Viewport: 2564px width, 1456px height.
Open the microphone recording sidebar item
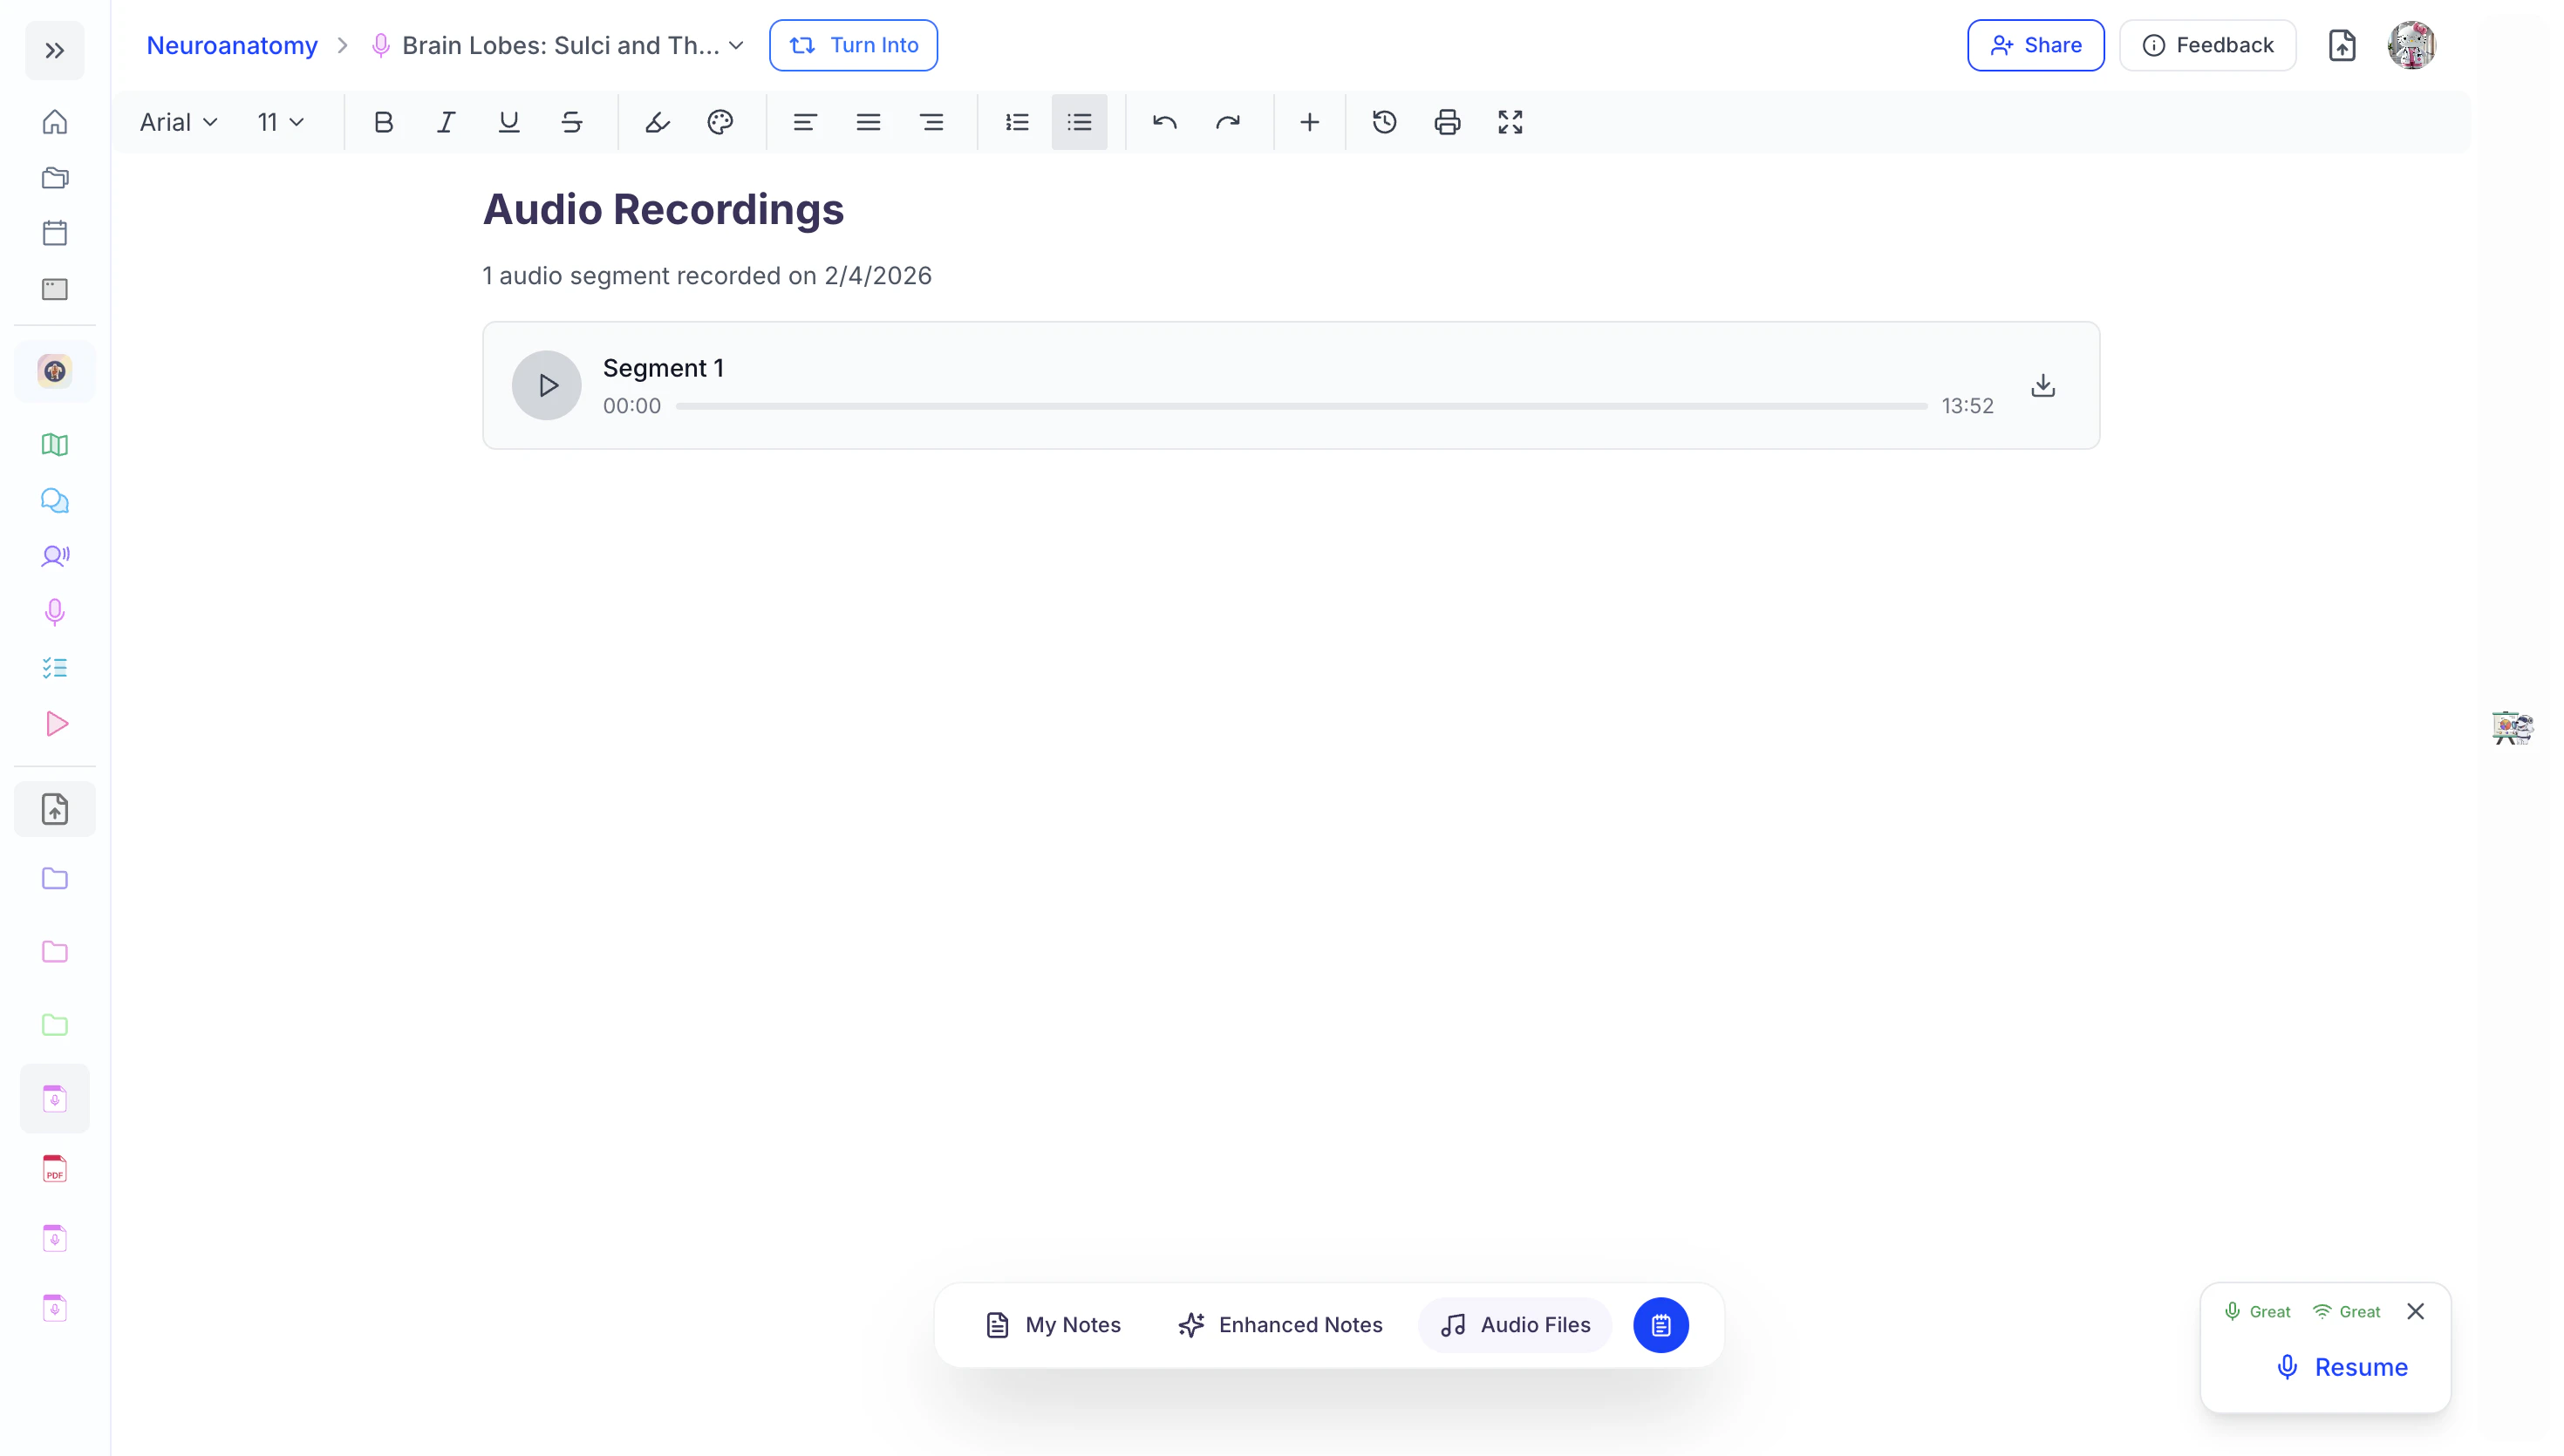[x=55, y=612]
